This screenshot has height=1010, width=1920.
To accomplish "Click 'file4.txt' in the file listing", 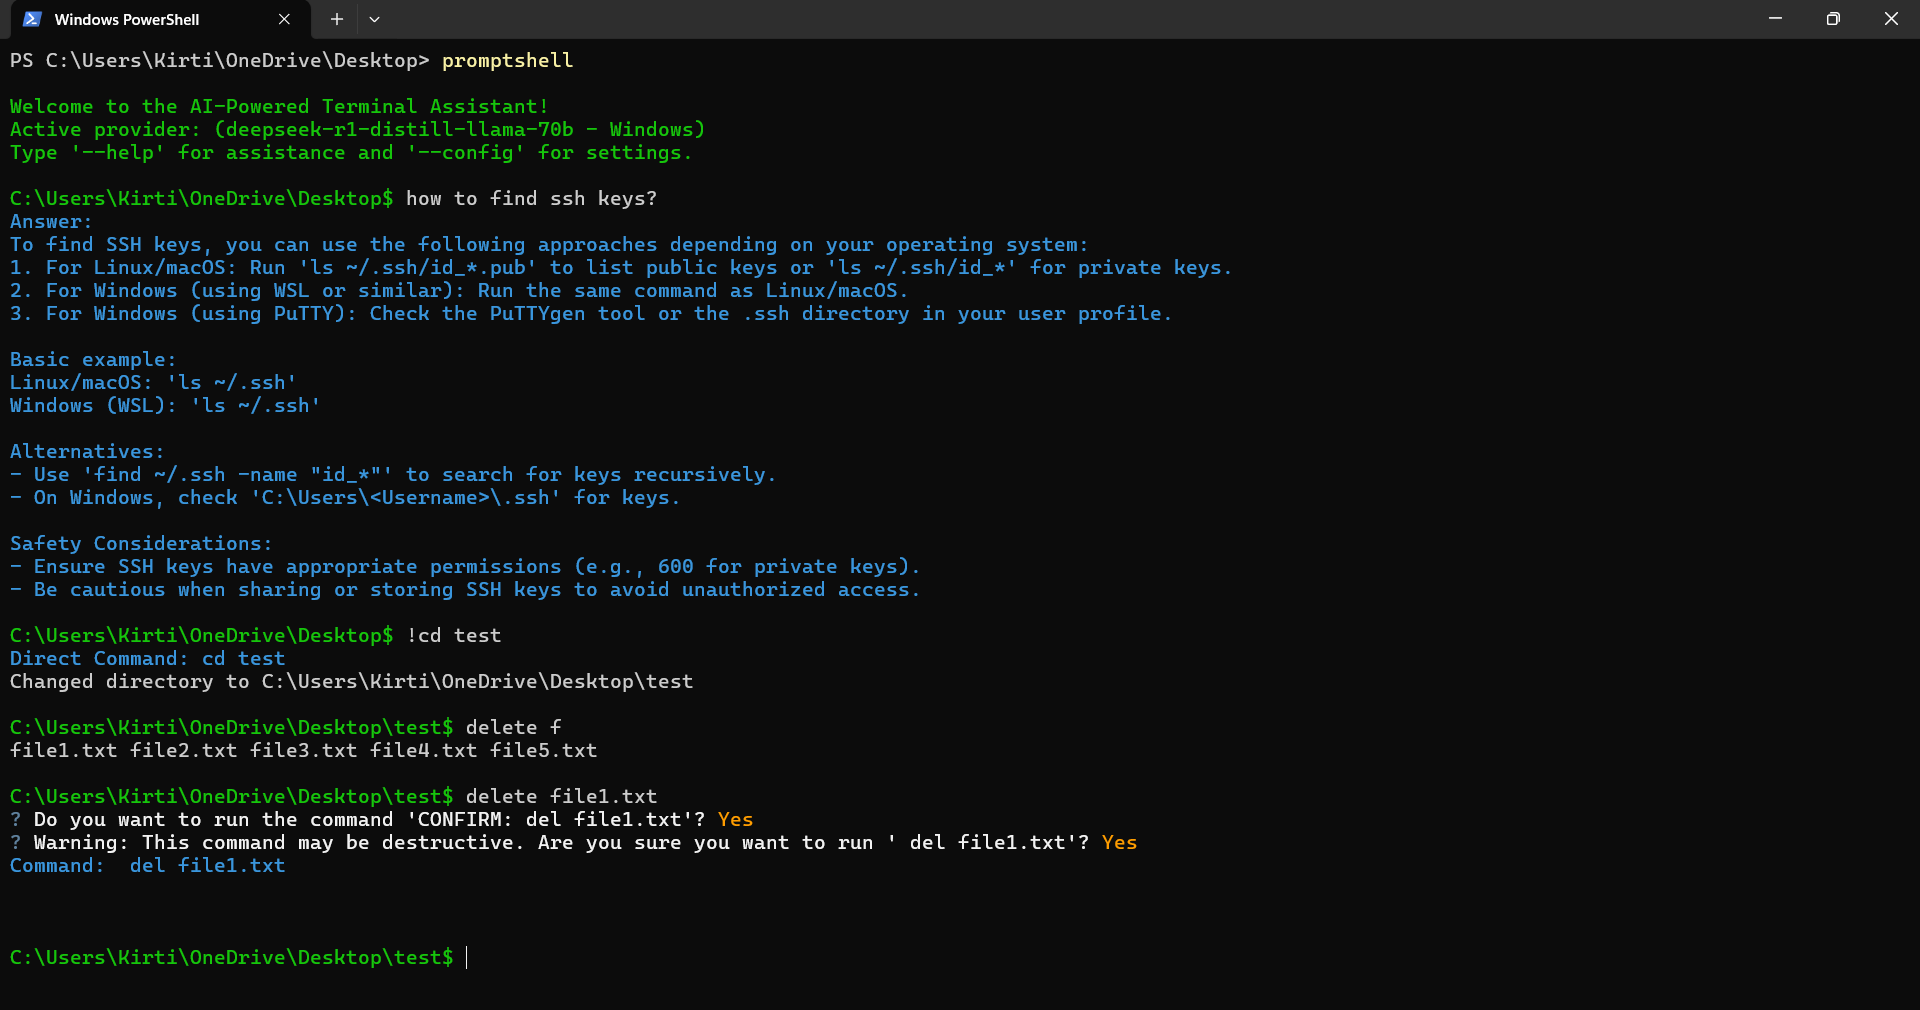I will coord(423,751).
